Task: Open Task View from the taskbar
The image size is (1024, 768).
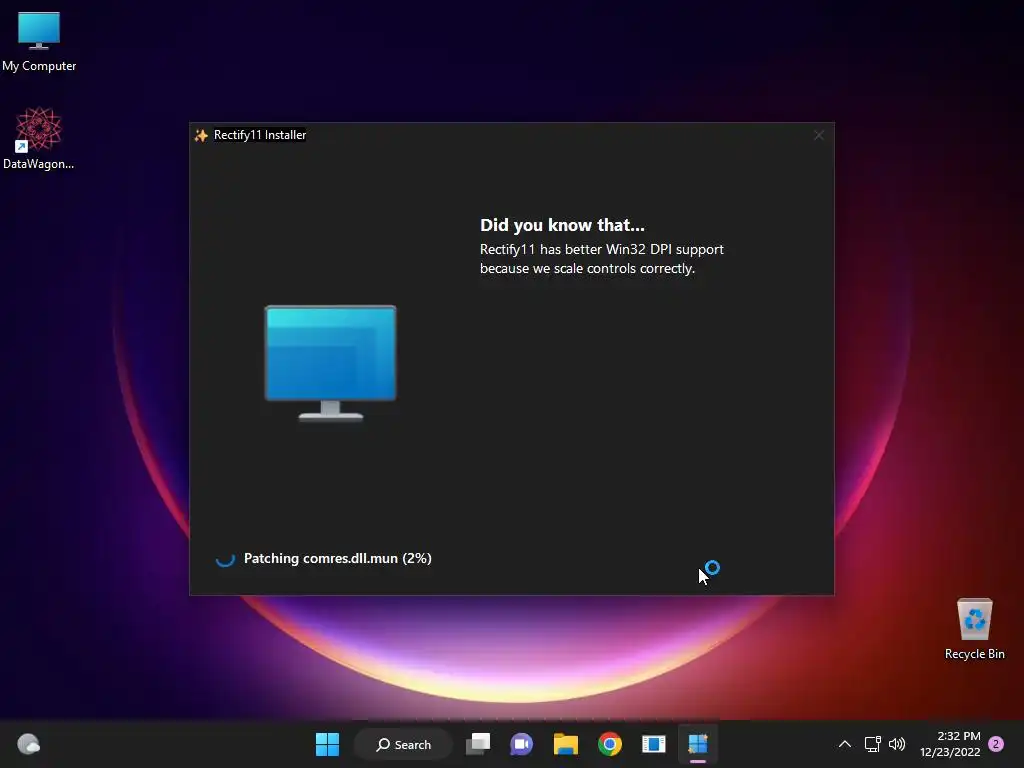Action: click(478, 744)
